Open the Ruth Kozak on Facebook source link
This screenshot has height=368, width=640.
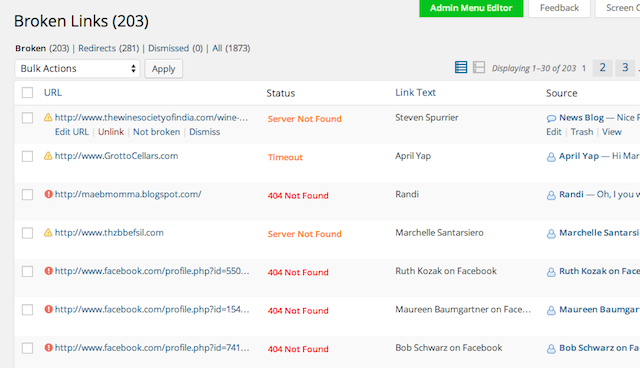[600, 271]
